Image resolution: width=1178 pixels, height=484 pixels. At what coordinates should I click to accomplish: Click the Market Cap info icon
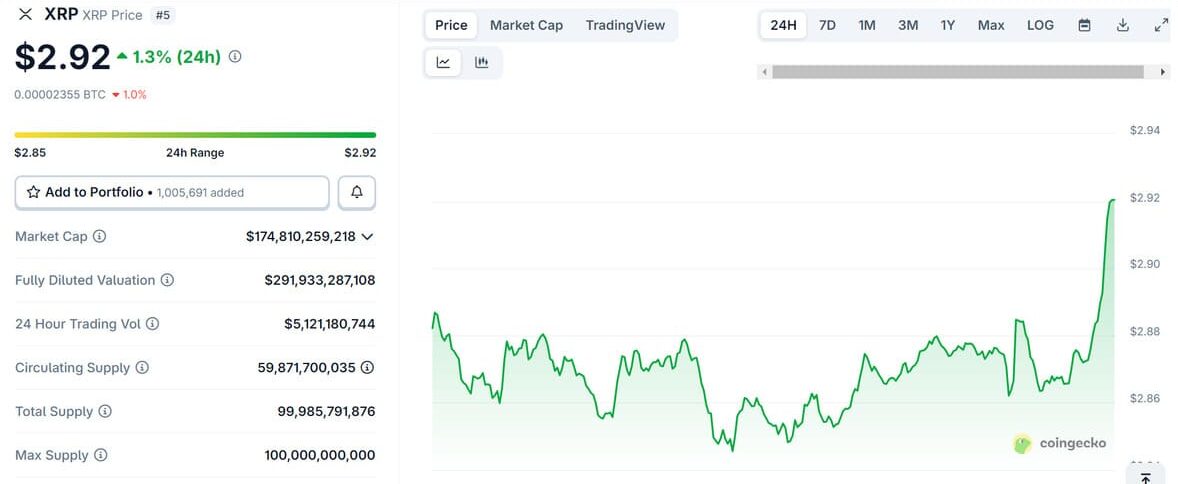[100, 237]
